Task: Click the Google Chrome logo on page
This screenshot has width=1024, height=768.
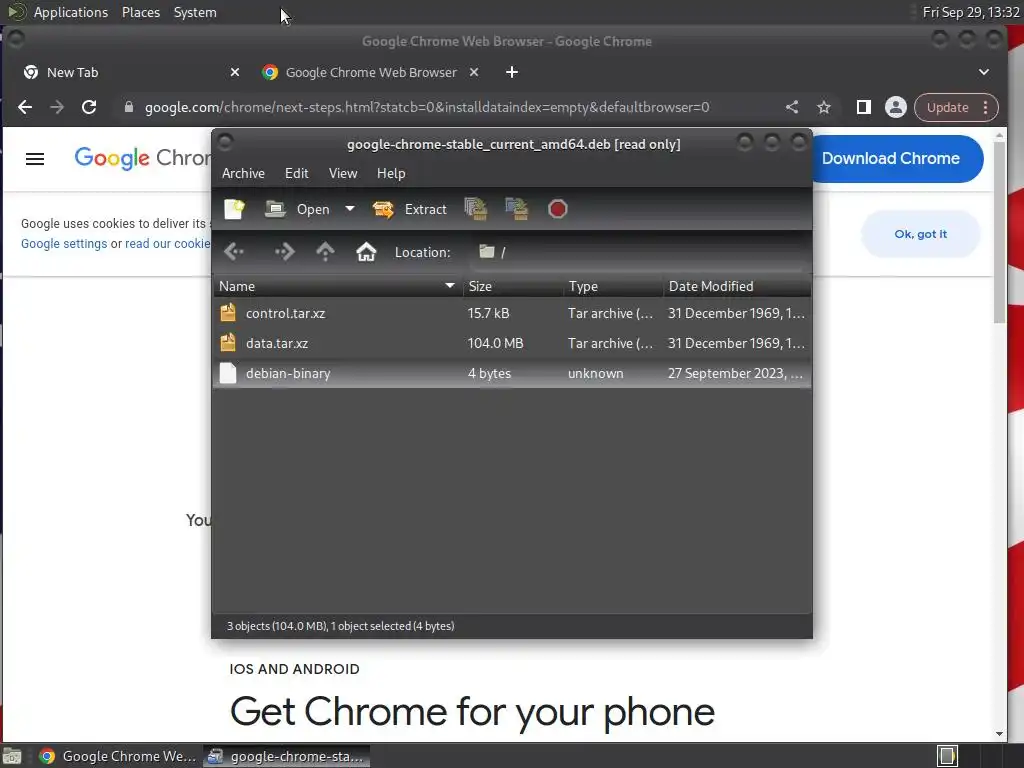Action: click(x=142, y=158)
